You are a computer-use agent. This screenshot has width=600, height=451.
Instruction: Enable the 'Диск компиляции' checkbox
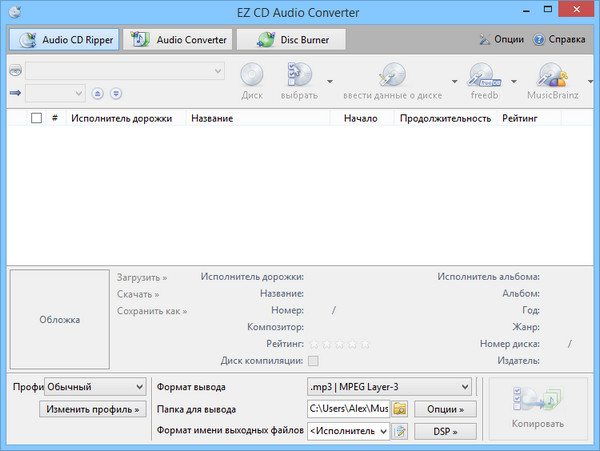coord(314,360)
